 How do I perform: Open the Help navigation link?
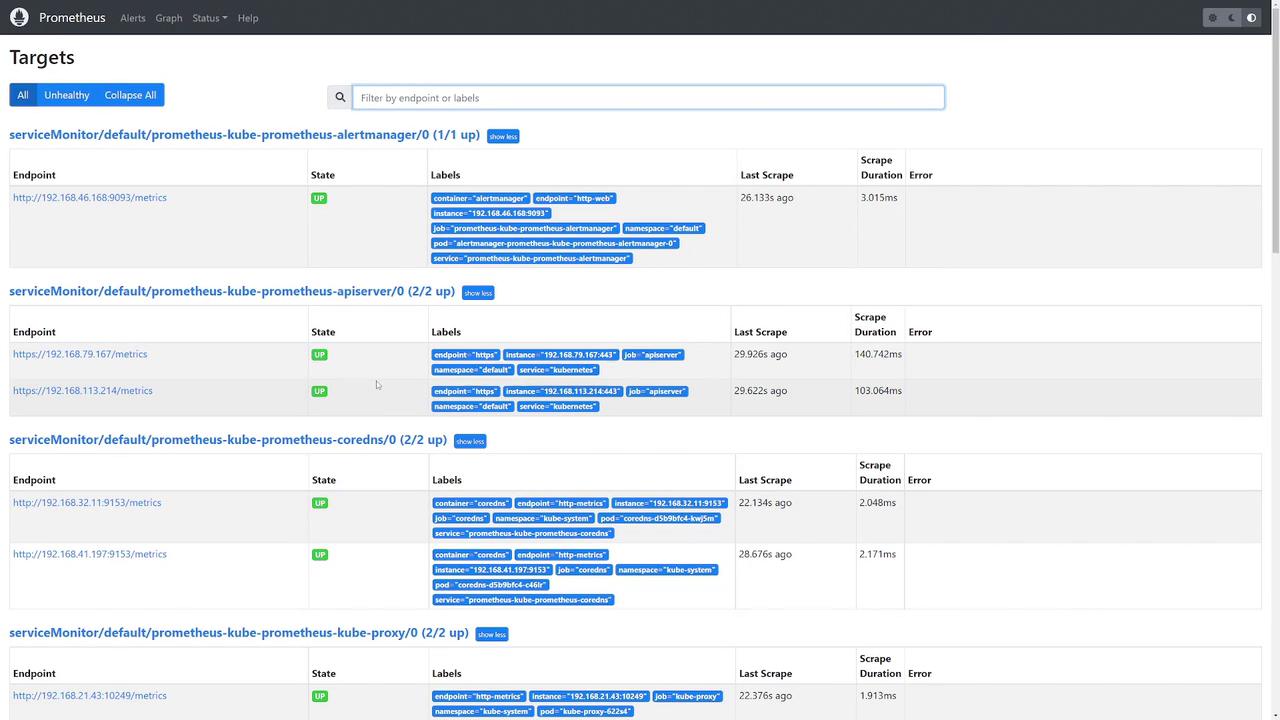[248, 18]
